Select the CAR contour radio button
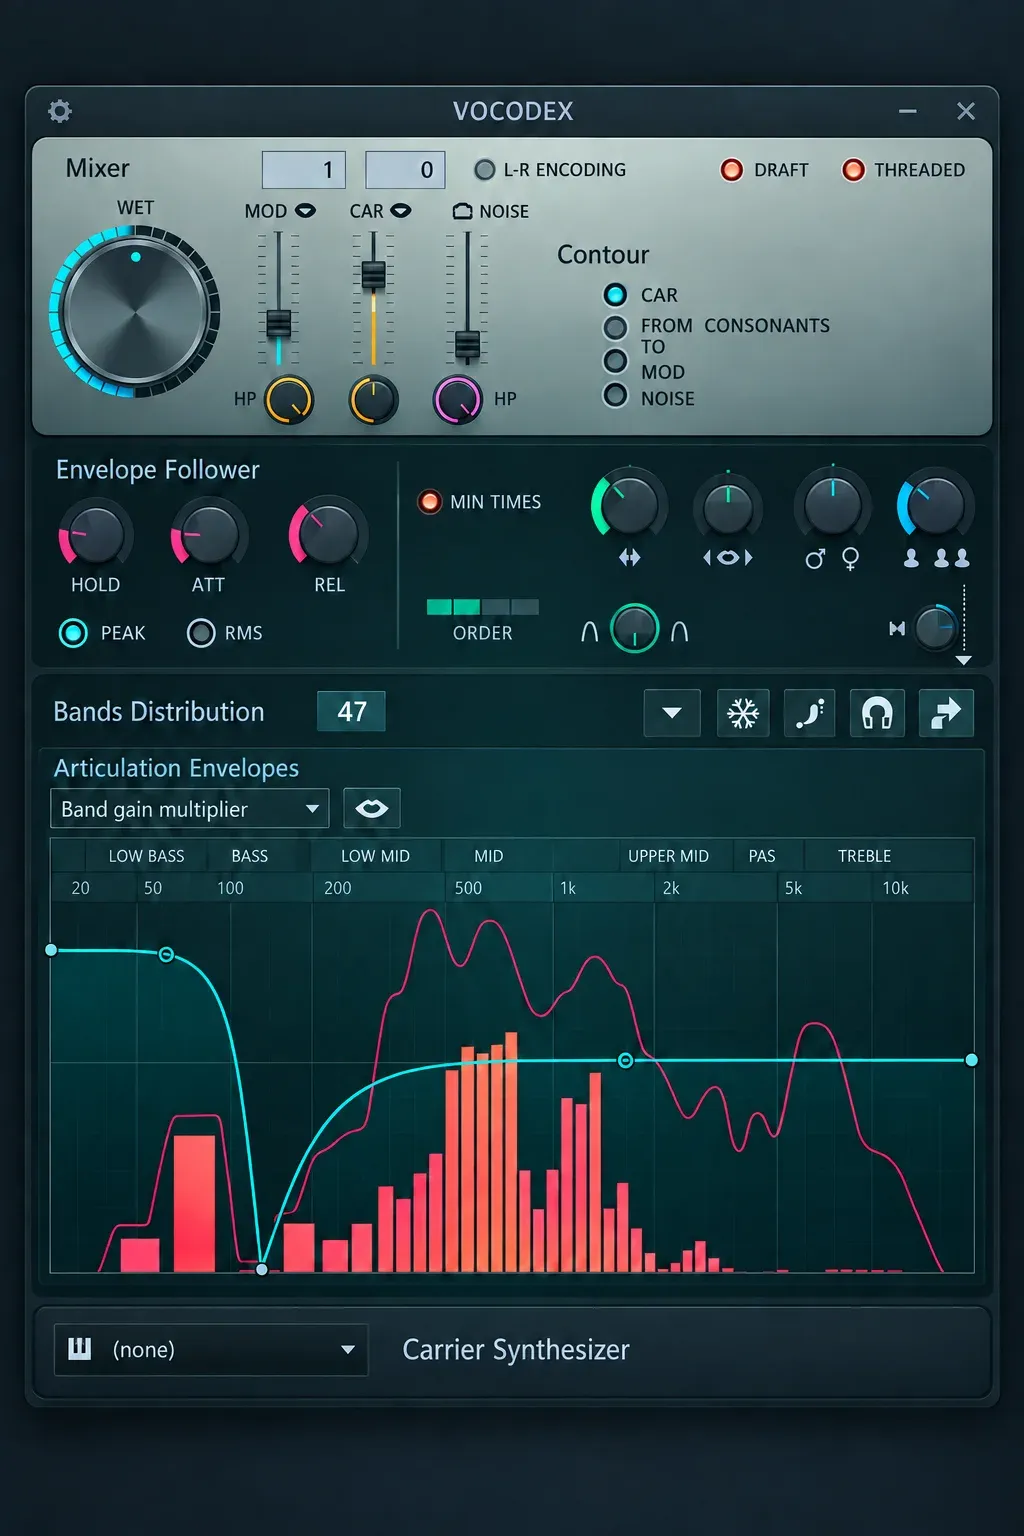Screen dimensions: 1024x1536 616,295
